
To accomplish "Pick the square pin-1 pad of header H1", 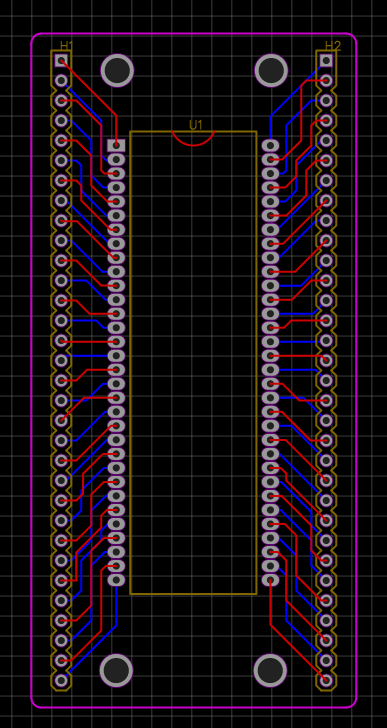I will pyautogui.click(x=61, y=60).
